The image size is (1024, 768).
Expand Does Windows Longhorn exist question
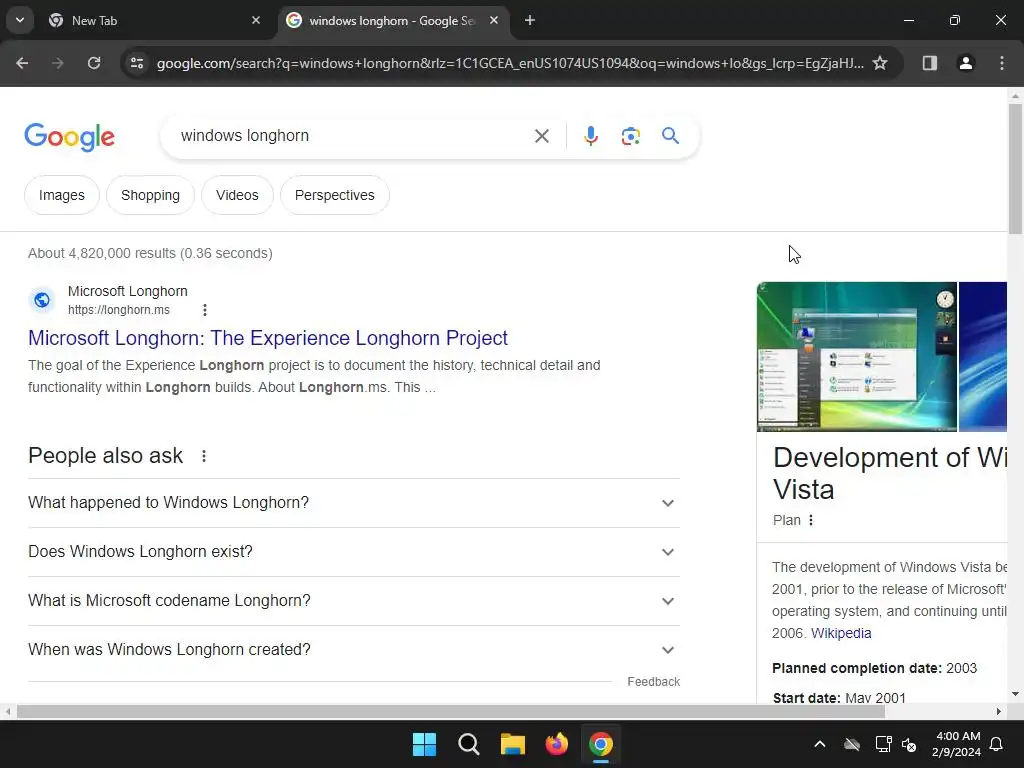(x=354, y=552)
